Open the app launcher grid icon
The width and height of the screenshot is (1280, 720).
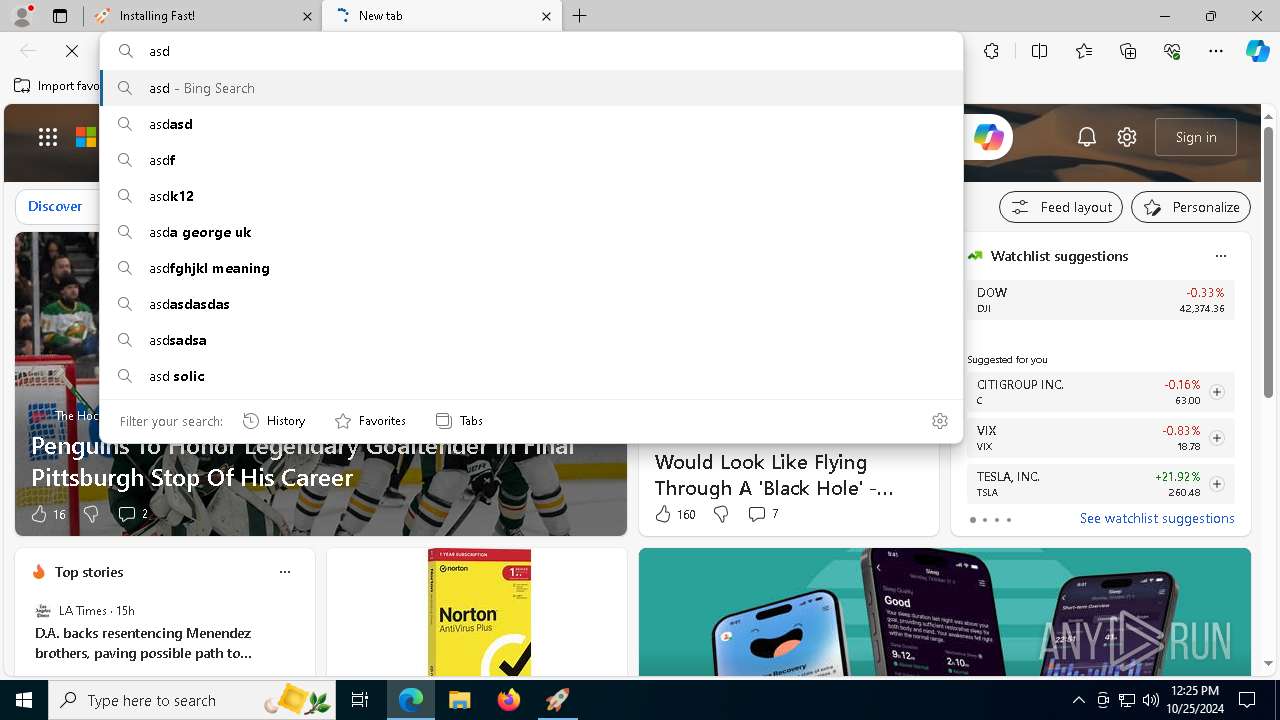48,138
